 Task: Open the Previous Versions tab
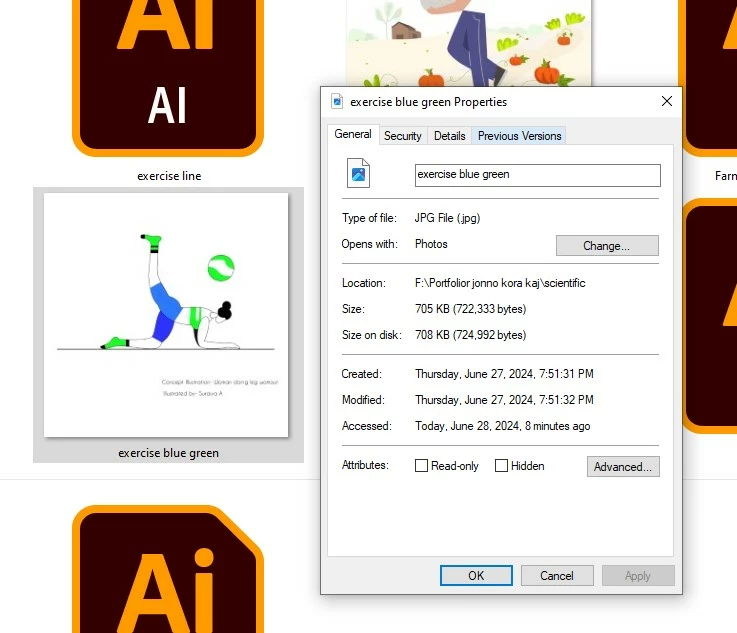pyautogui.click(x=519, y=136)
